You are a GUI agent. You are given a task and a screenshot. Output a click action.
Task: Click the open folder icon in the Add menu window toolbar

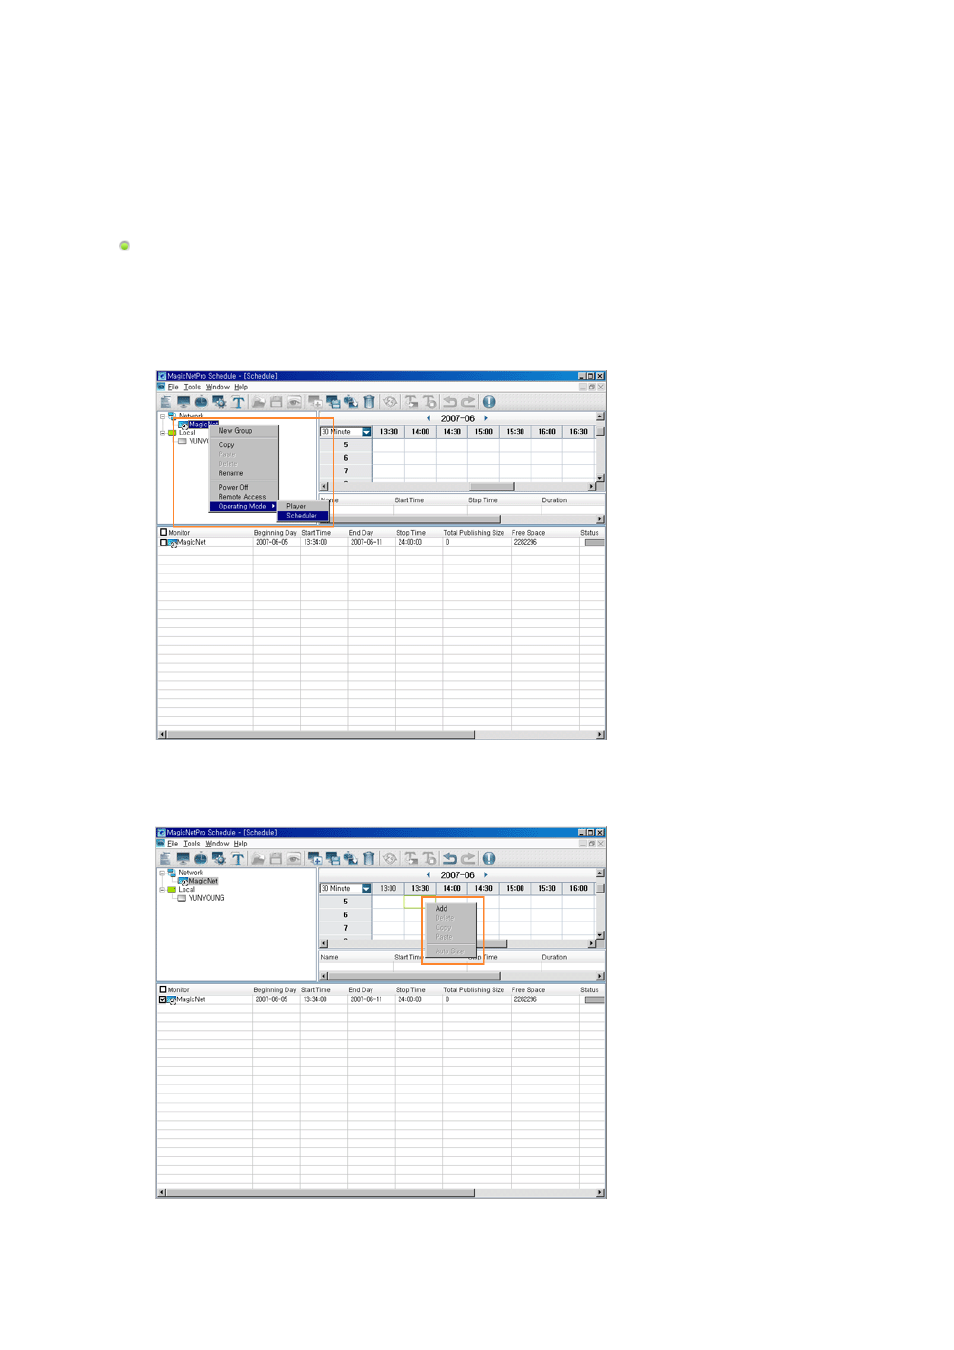(258, 859)
